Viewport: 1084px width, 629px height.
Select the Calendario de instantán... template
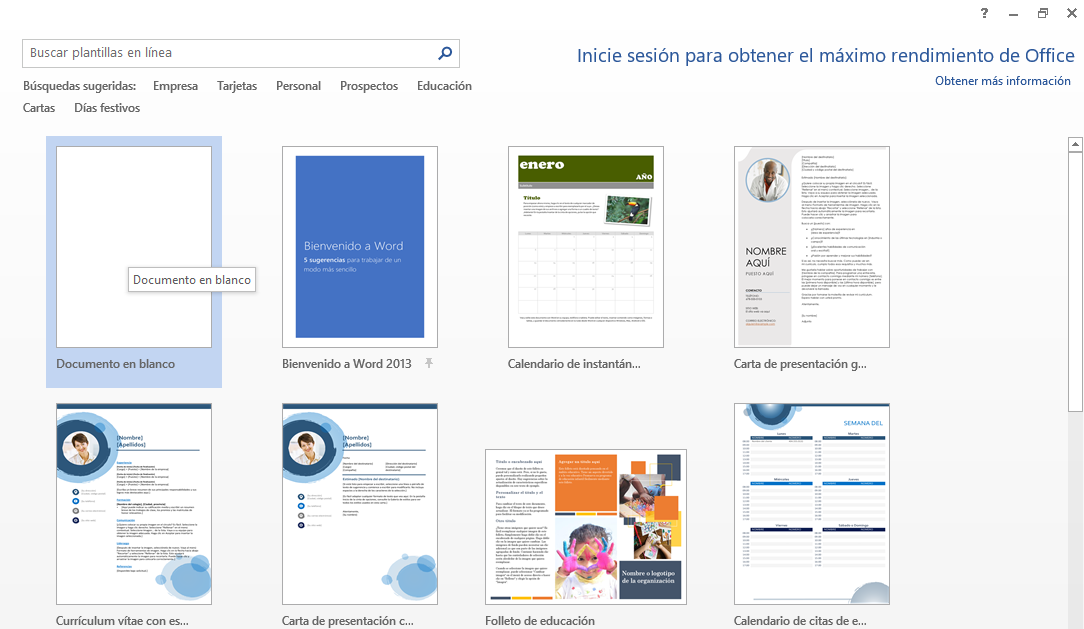point(585,246)
